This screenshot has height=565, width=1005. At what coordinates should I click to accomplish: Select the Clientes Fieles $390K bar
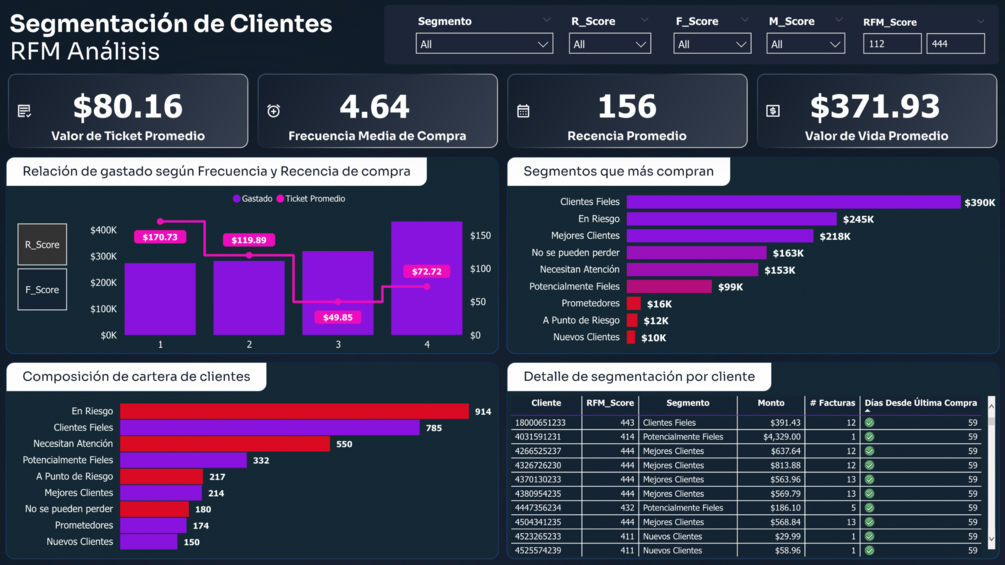click(x=793, y=202)
